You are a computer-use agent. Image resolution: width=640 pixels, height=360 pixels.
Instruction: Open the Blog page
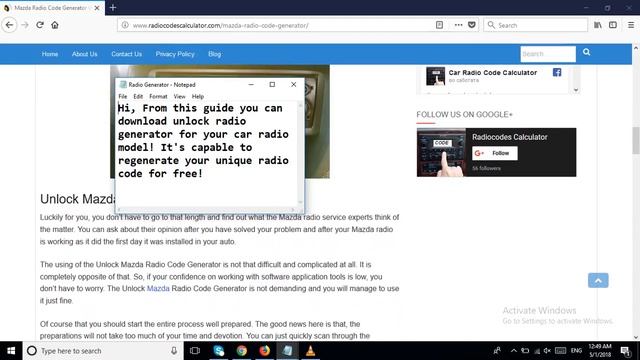pos(214,54)
